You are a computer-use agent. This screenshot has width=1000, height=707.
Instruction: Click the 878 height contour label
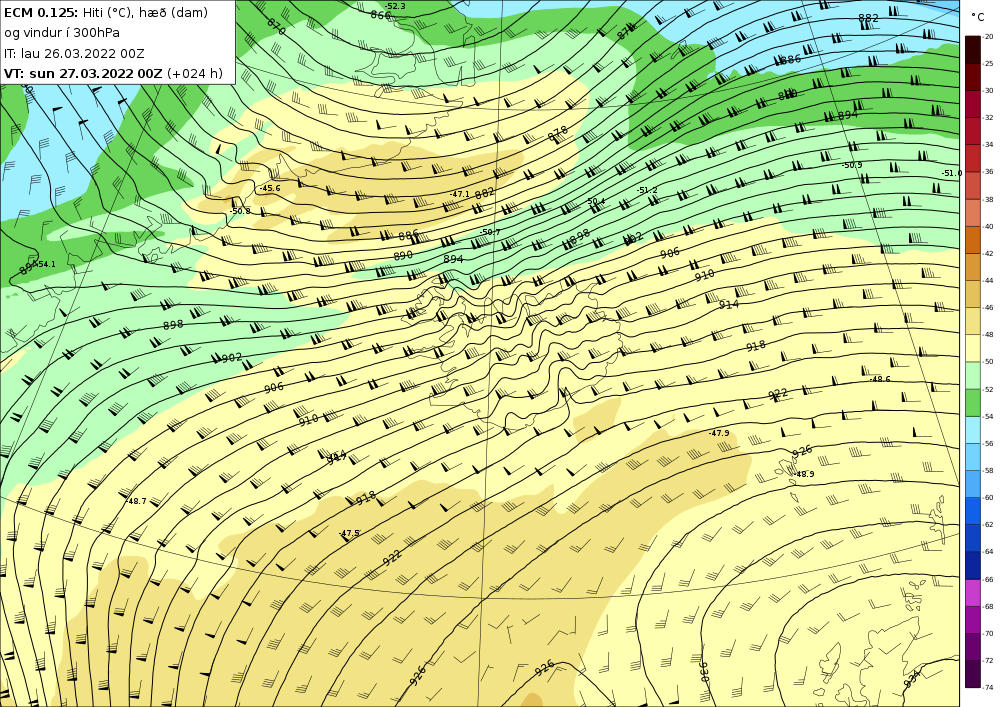558,134
